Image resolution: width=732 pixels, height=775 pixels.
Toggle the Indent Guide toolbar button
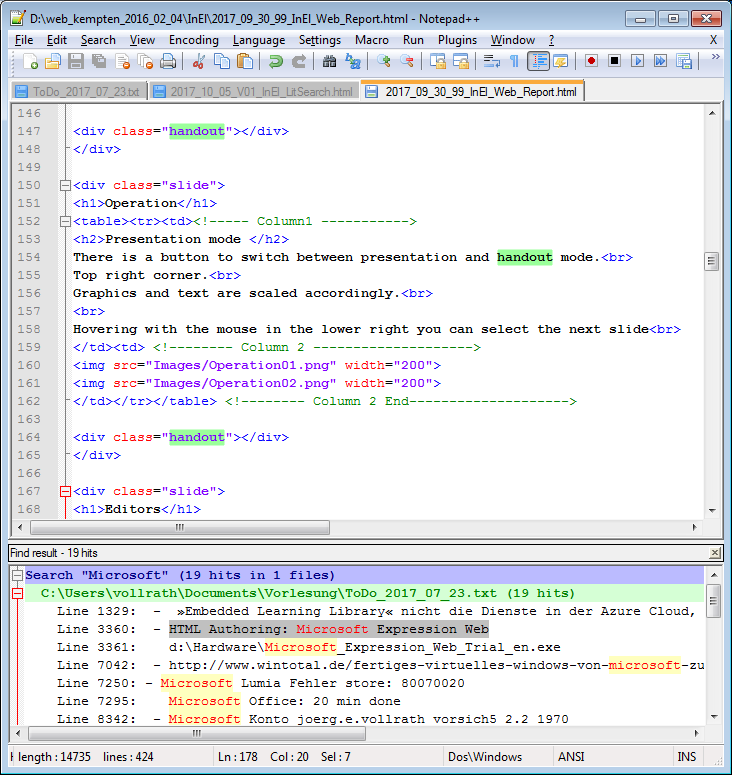538,62
